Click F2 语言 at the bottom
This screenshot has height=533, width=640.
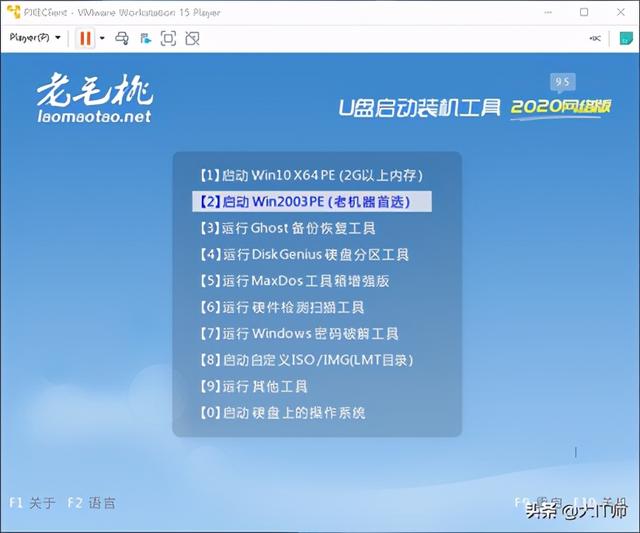pyautogui.click(x=91, y=503)
